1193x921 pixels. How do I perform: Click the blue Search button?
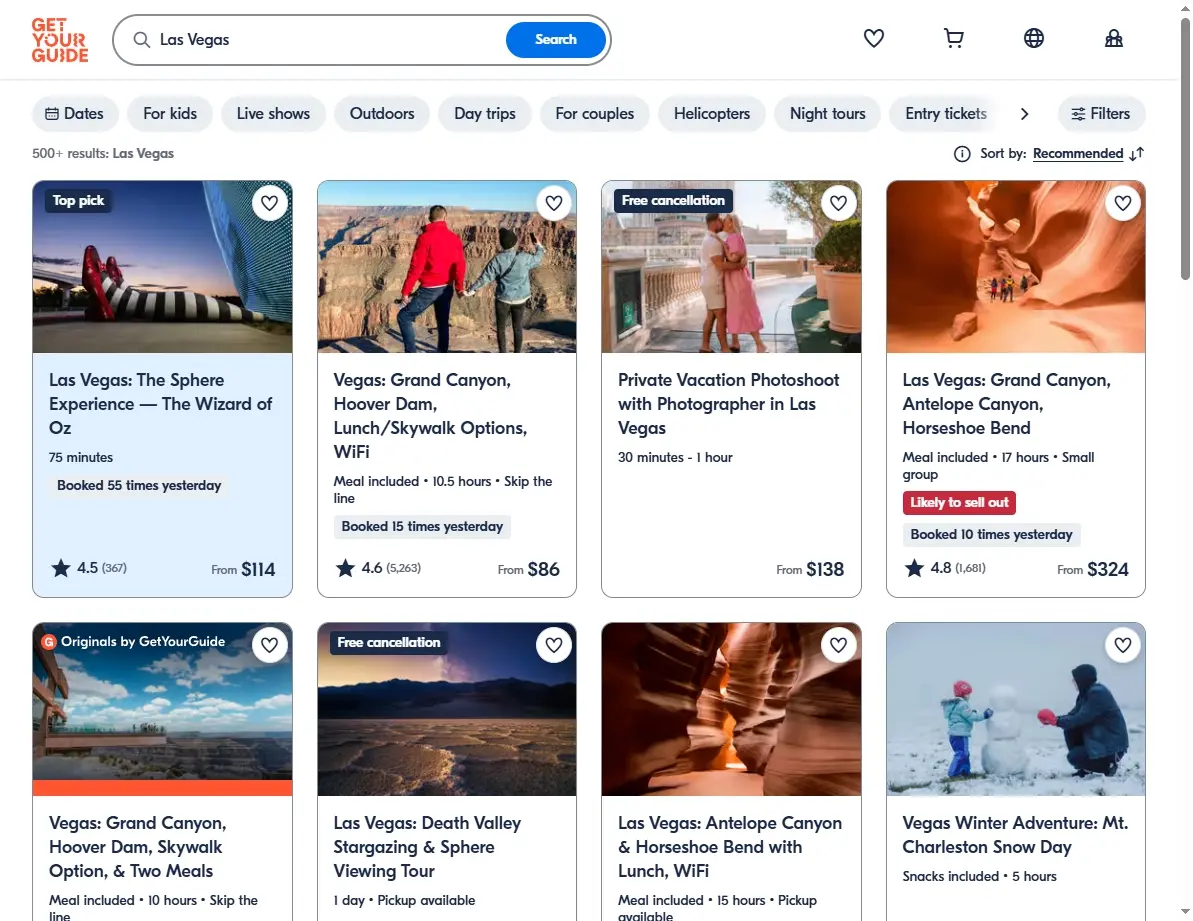(555, 40)
